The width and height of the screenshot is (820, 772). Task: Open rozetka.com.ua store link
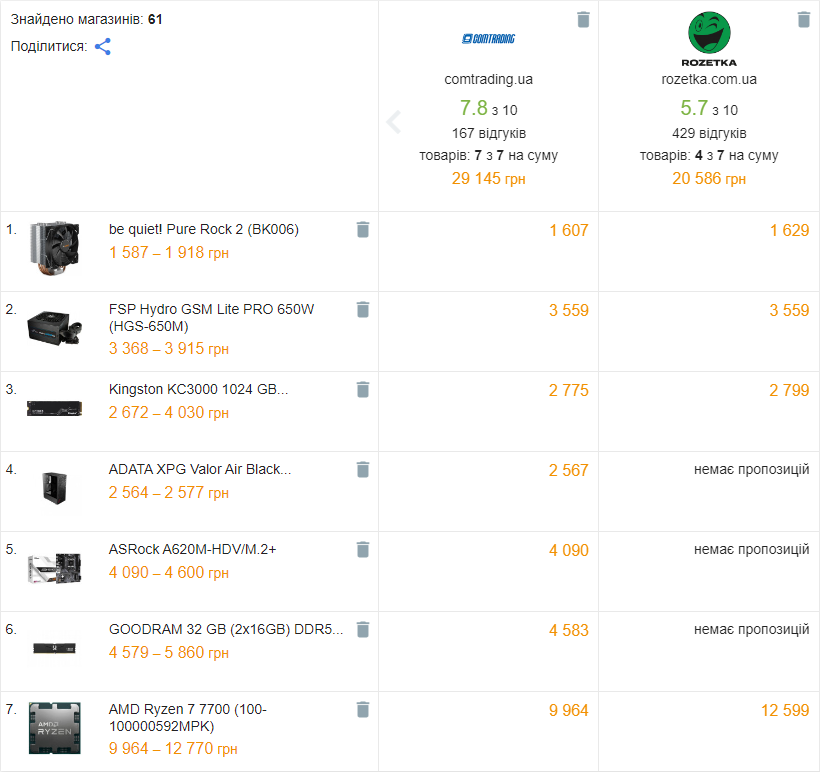(709, 80)
